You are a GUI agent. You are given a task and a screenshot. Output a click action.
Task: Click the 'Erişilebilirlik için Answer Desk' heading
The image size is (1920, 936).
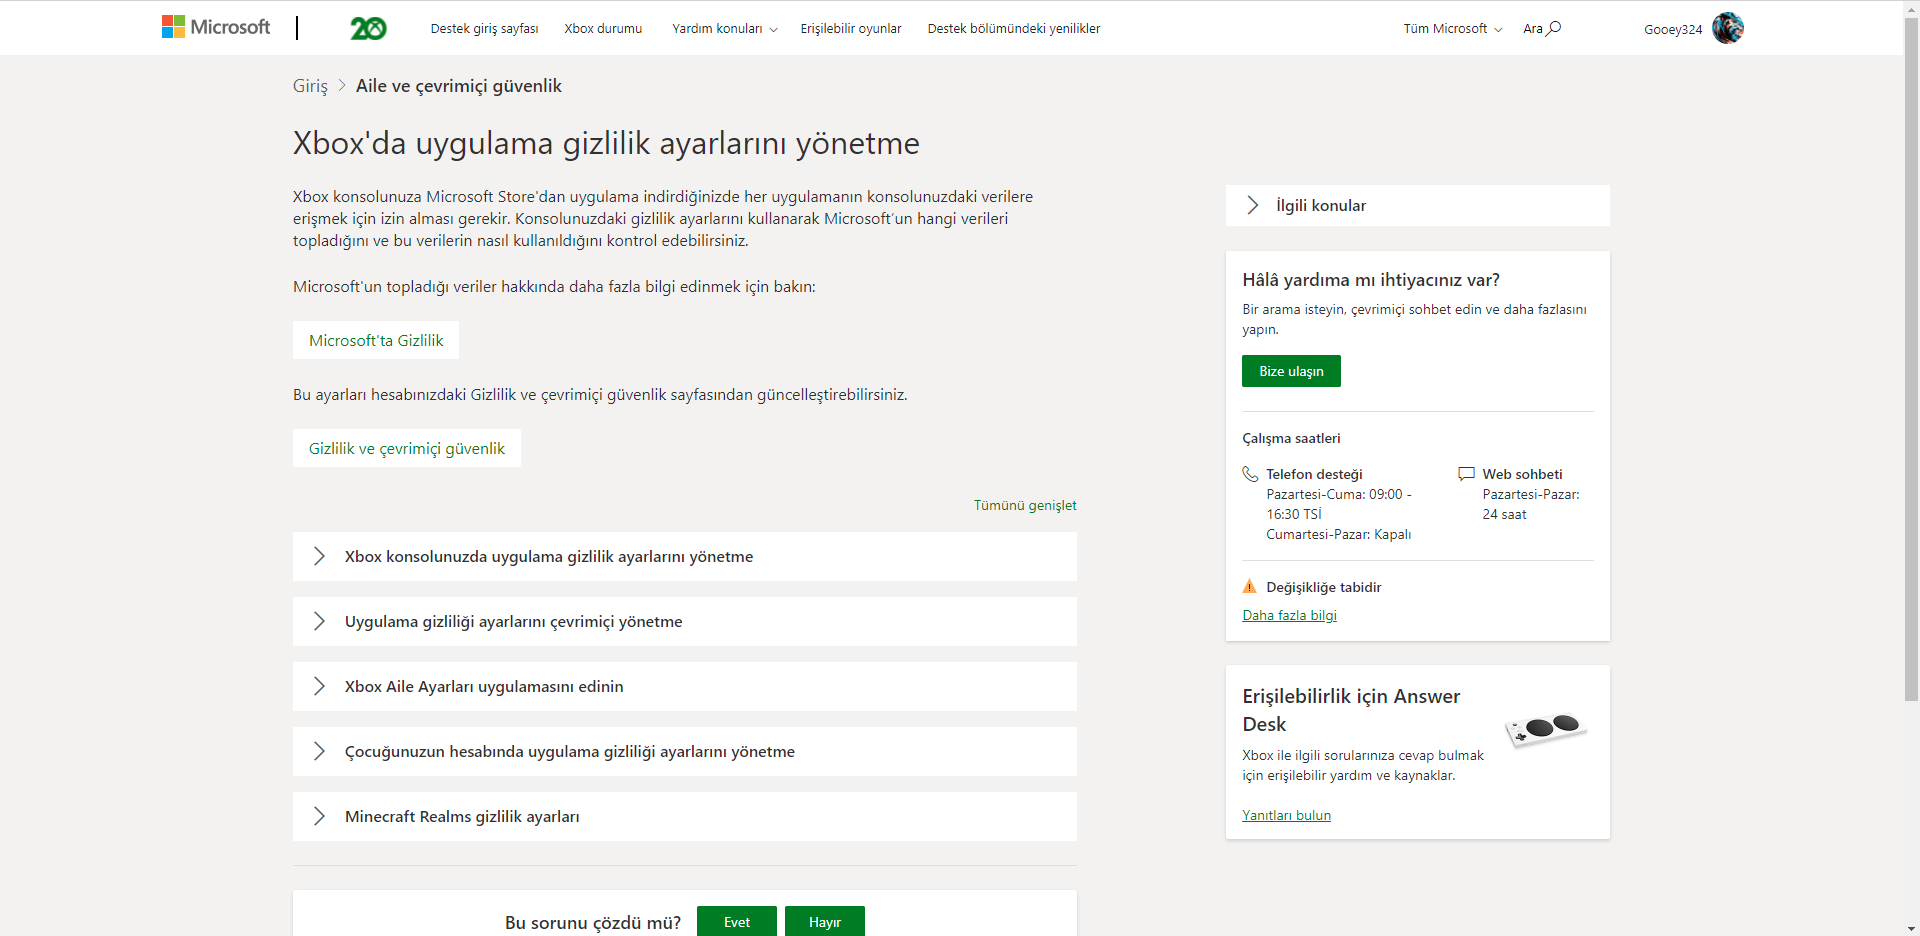coord(1351,710)
